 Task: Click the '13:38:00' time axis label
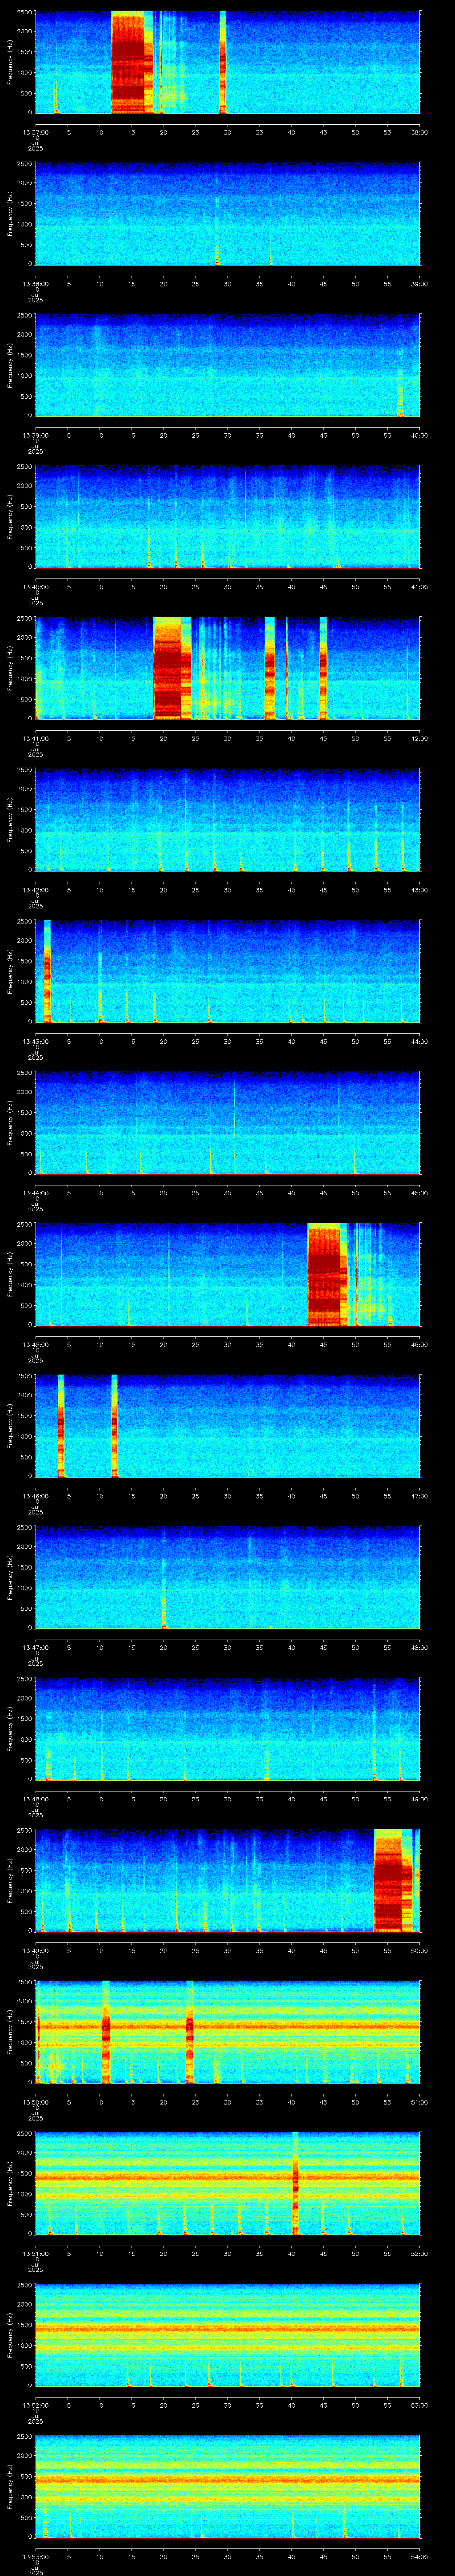pyautogui.click(x=35, y=284)
